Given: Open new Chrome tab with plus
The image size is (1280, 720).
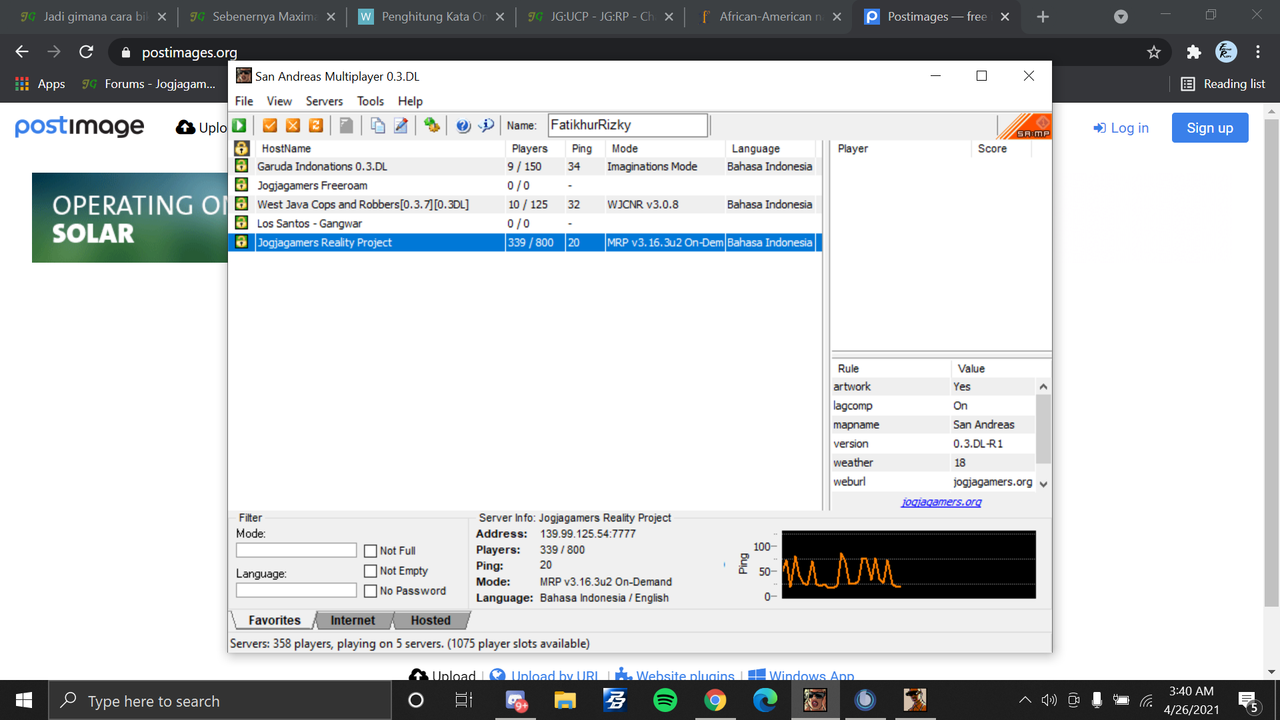Looking at the screenshot, I should [1043, 17].
